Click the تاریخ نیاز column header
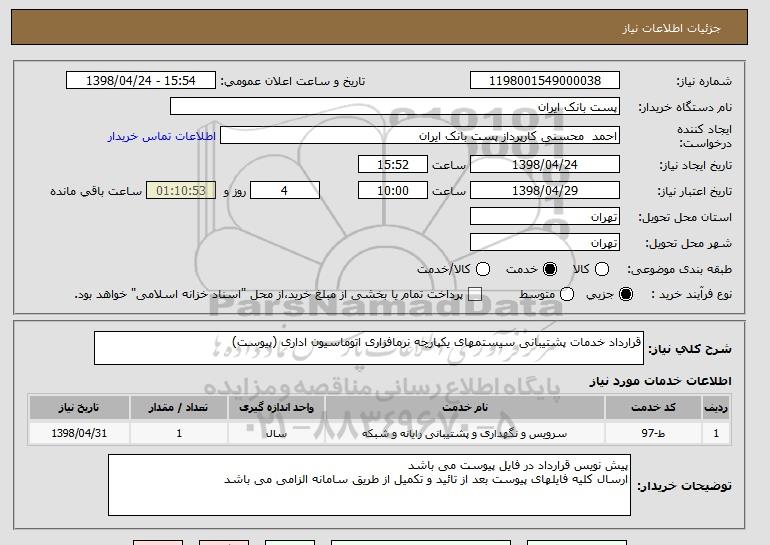The image size is (770, 545). (x=79, y=408)
